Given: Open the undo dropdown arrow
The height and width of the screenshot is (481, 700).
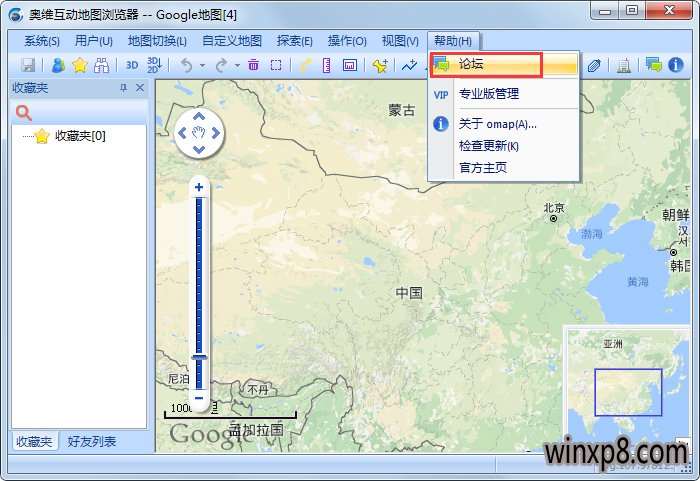Looking at the screenshot, I should [202, 66].
